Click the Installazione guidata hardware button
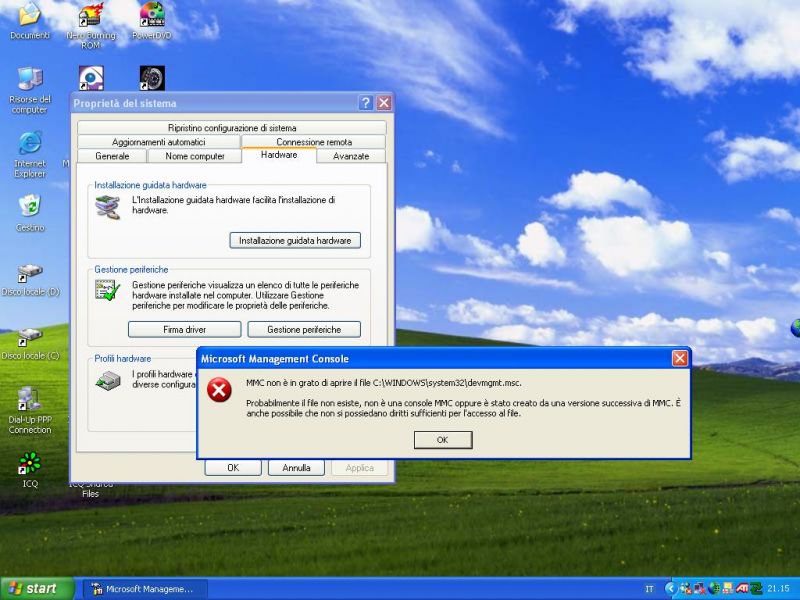 [295, 240]
